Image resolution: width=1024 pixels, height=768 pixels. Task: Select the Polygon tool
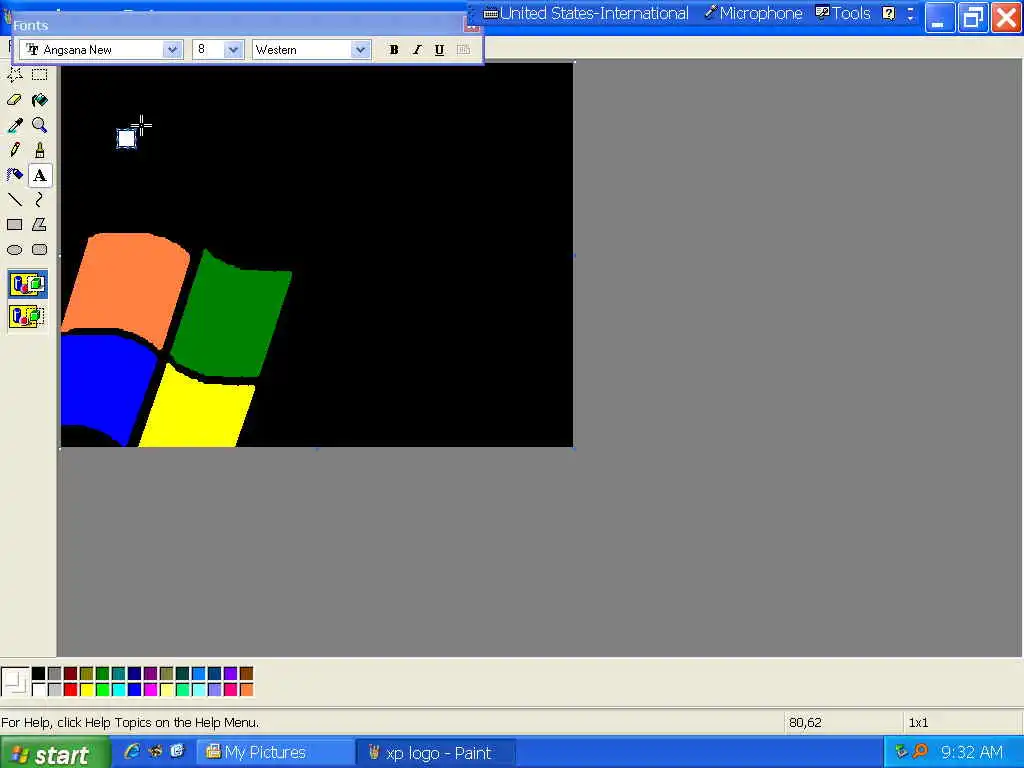click(x=39, y=225)
